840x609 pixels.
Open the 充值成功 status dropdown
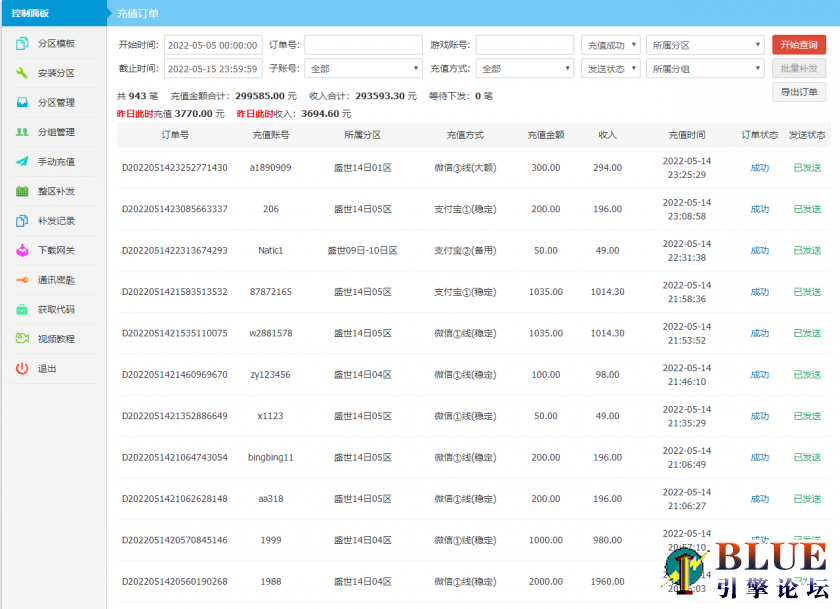click(610, 45)
